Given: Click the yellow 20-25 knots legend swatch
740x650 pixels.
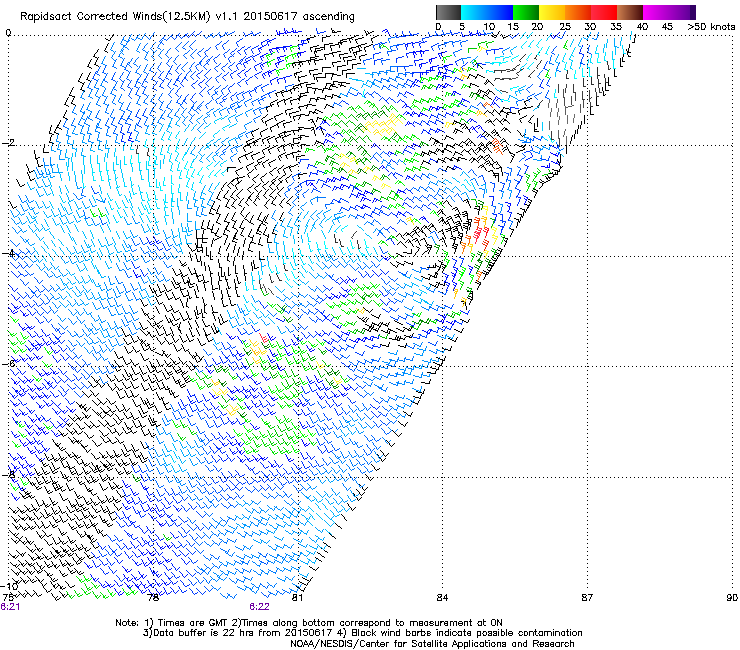Looking at the screenshot, I should 552,12.
